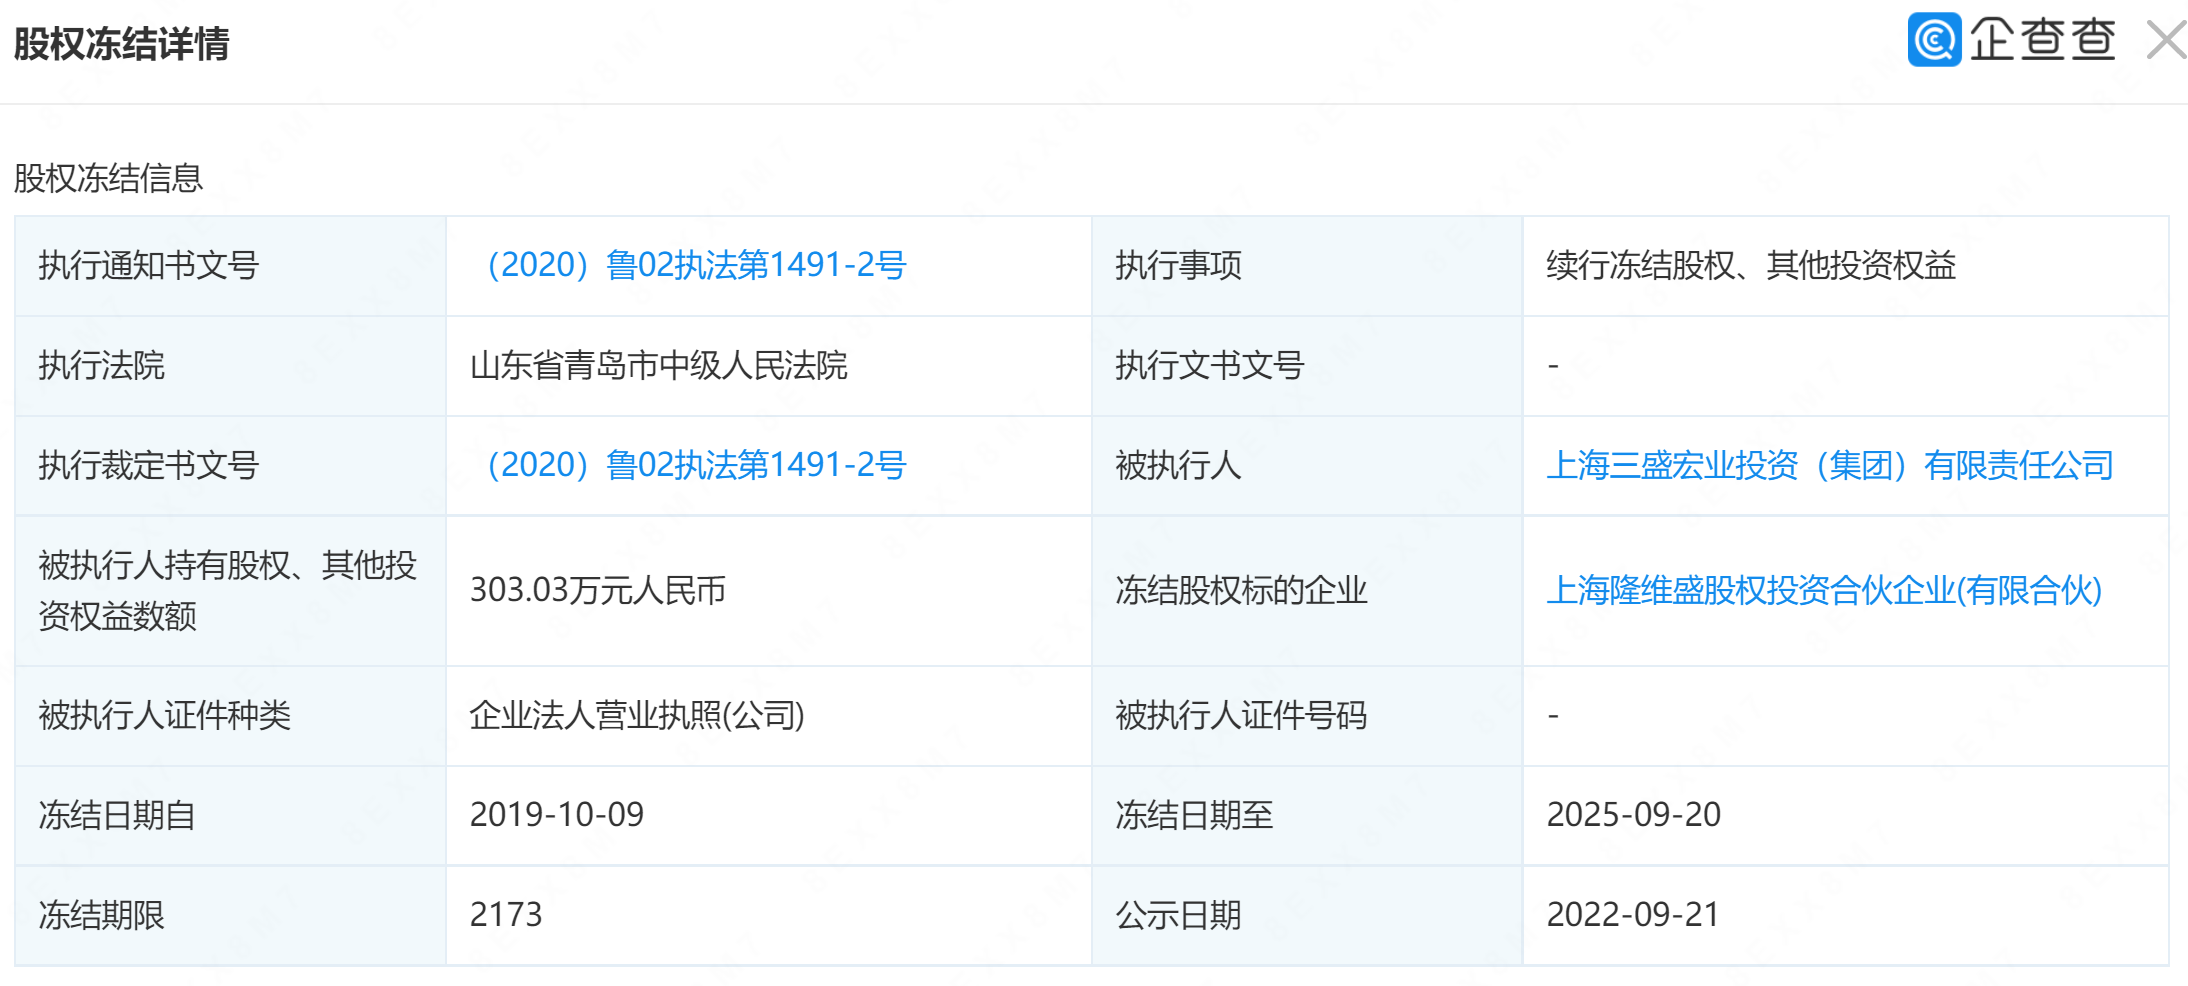2188x986 pixels.
Task: Click the 被执行人持有股权、其他投资权益数额 label
Action: coord(228,590)
